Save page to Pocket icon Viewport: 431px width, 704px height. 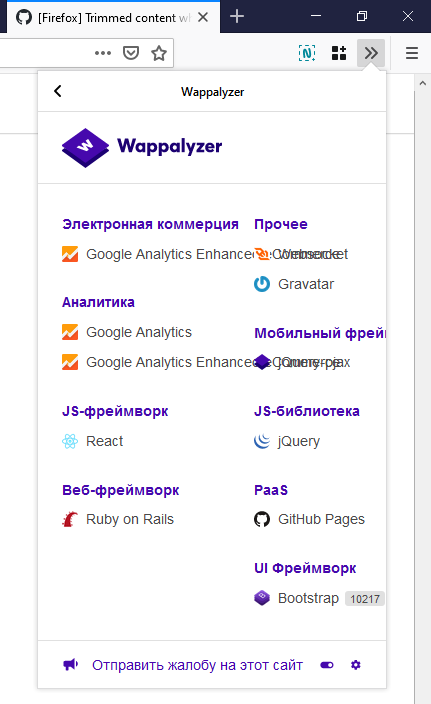click(x=131, y=53)
